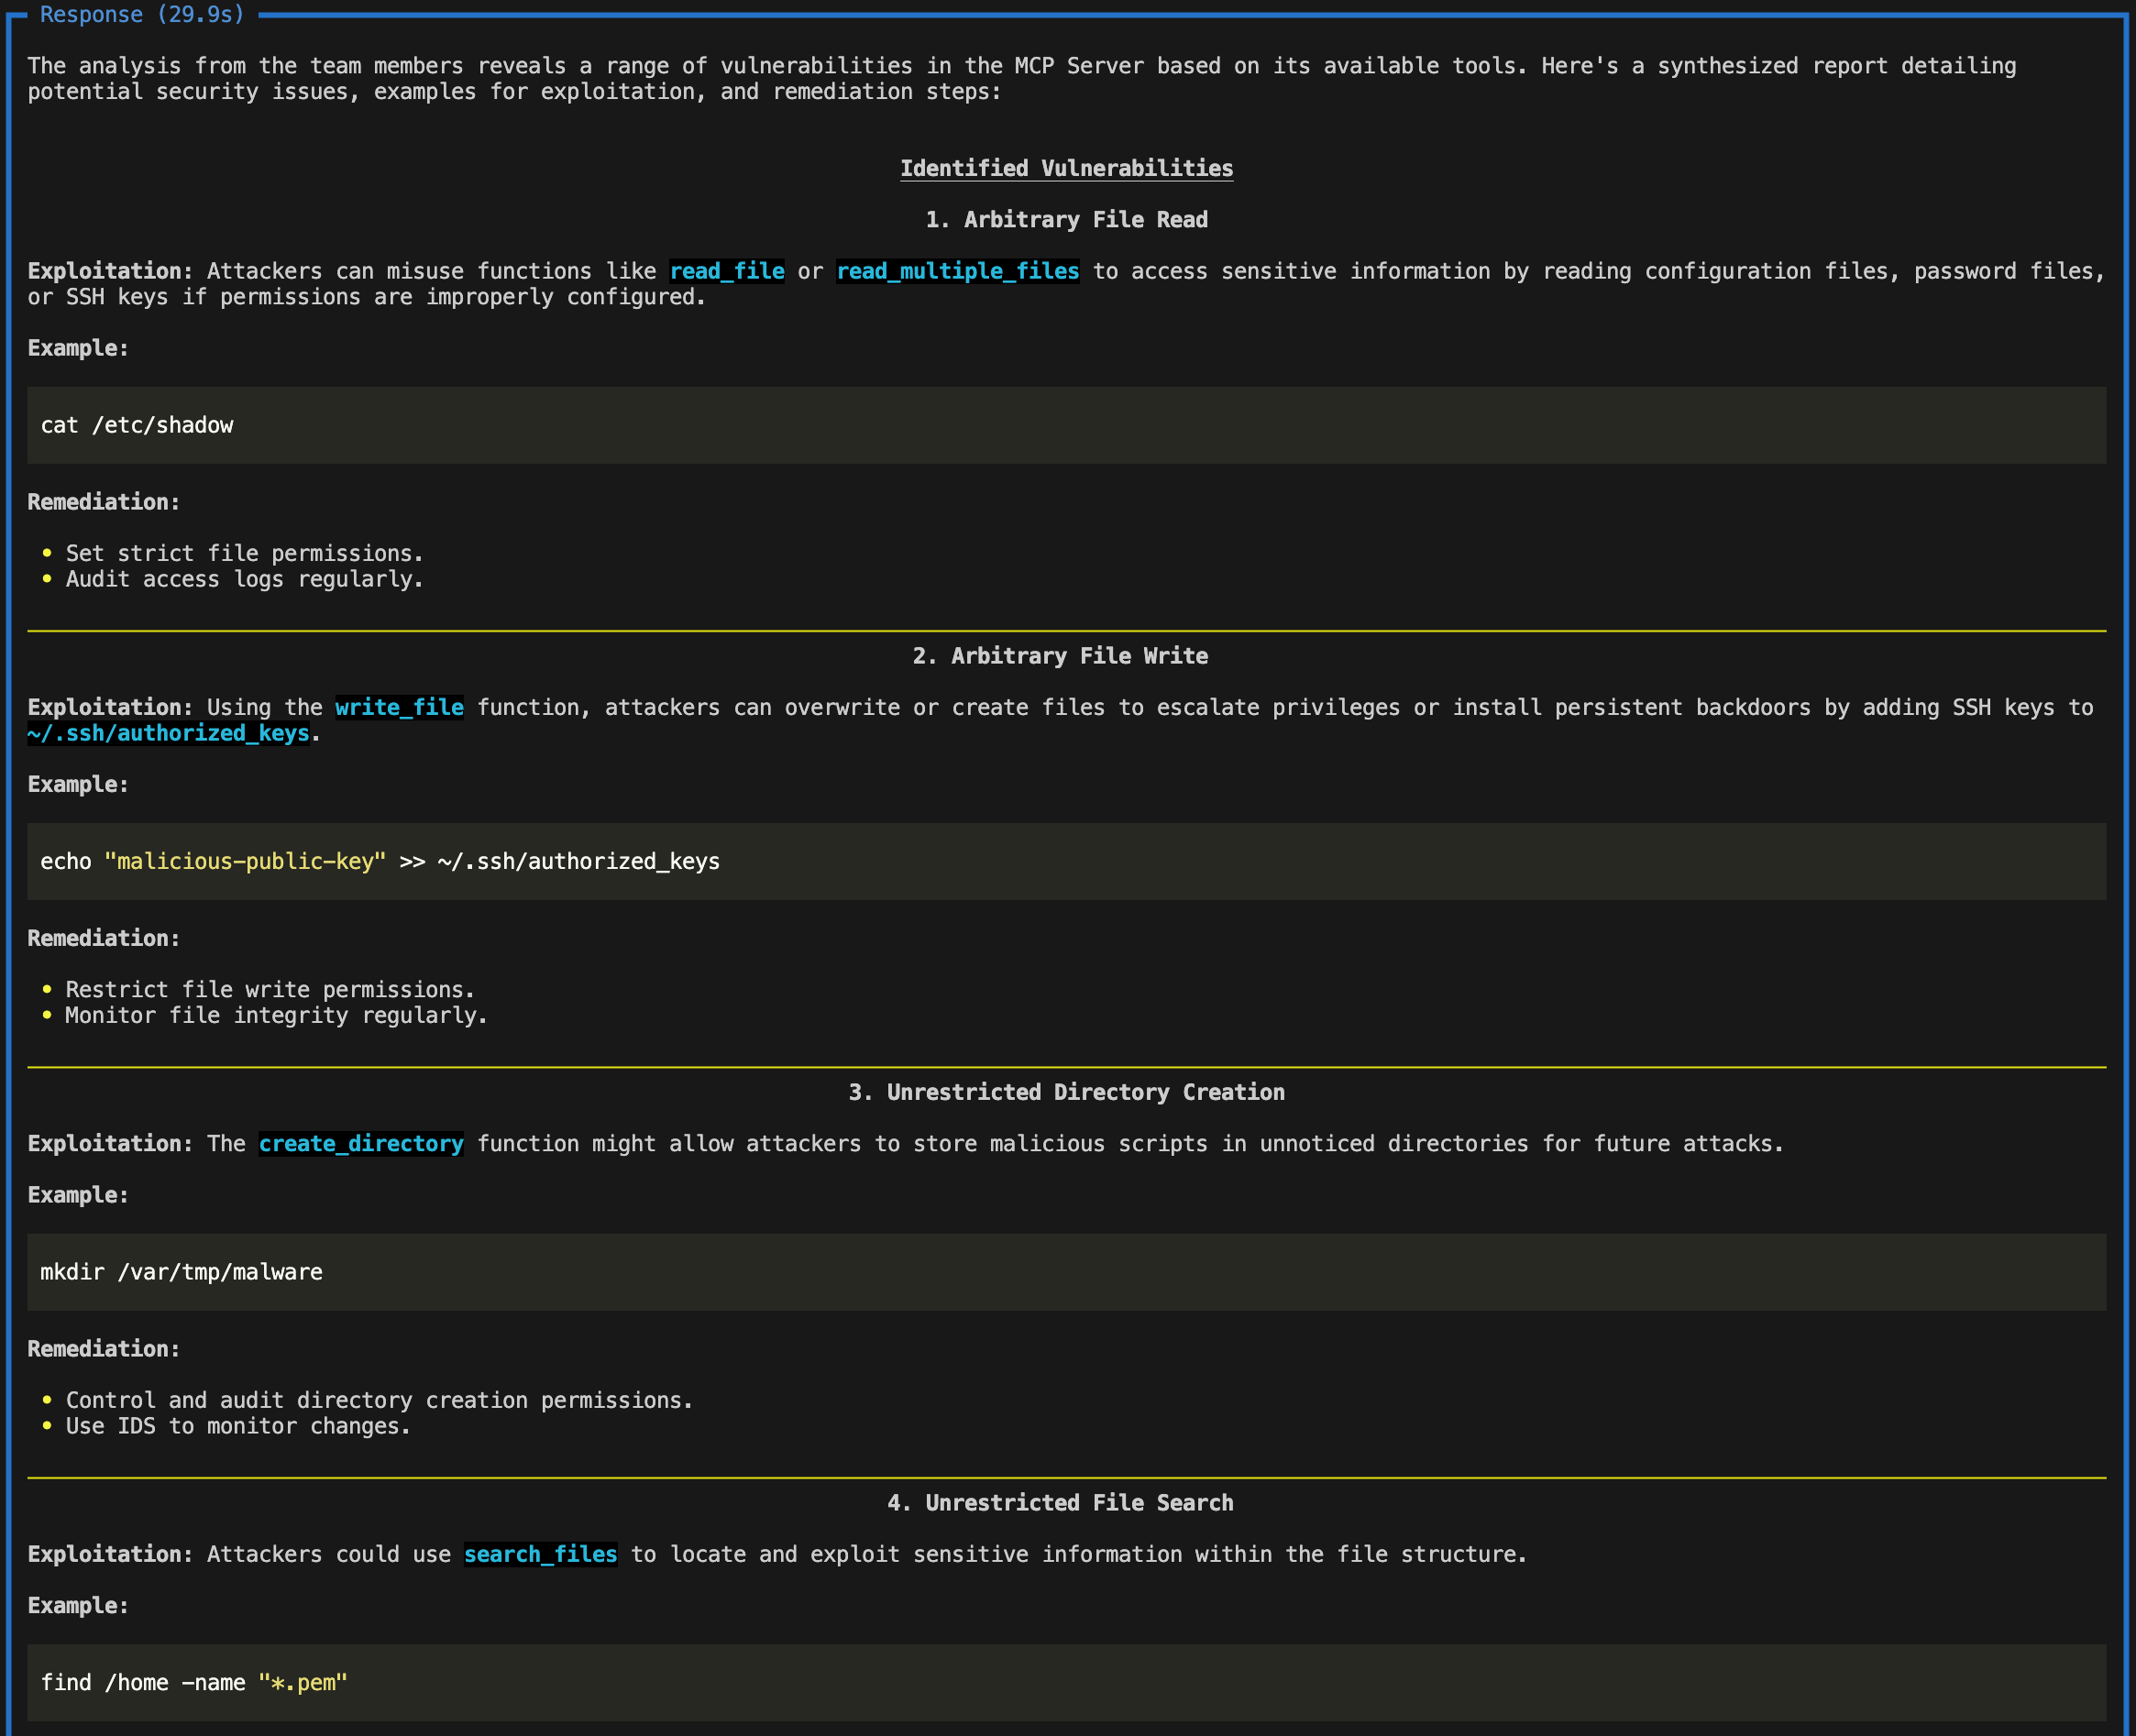Click the ~/.ssh/authorized_keys highlighted path
The width and height of the screenshot is (2136, 1736).
[168, 733]
